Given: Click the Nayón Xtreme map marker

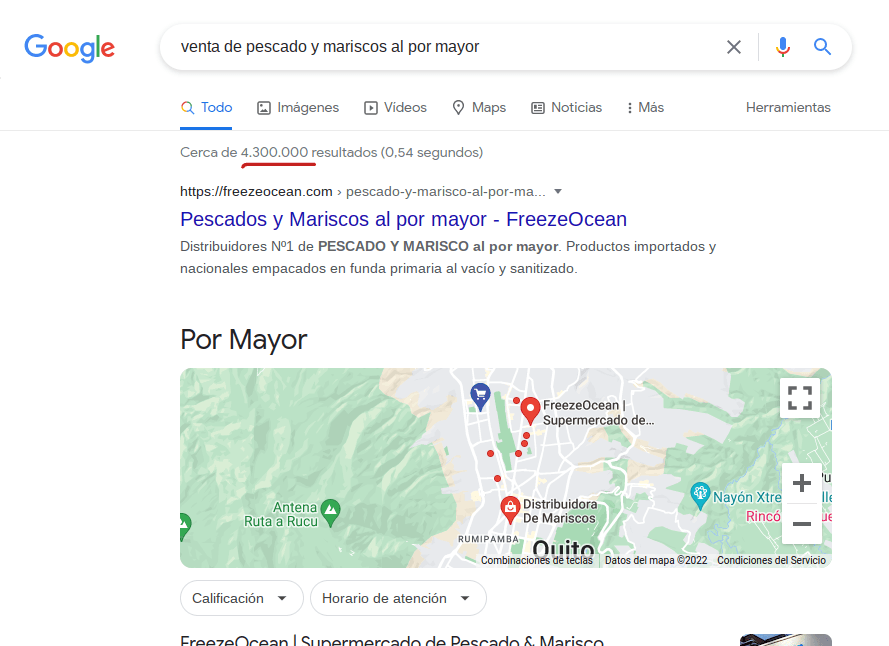Looking at the screenshot, I should click(700, 495).
